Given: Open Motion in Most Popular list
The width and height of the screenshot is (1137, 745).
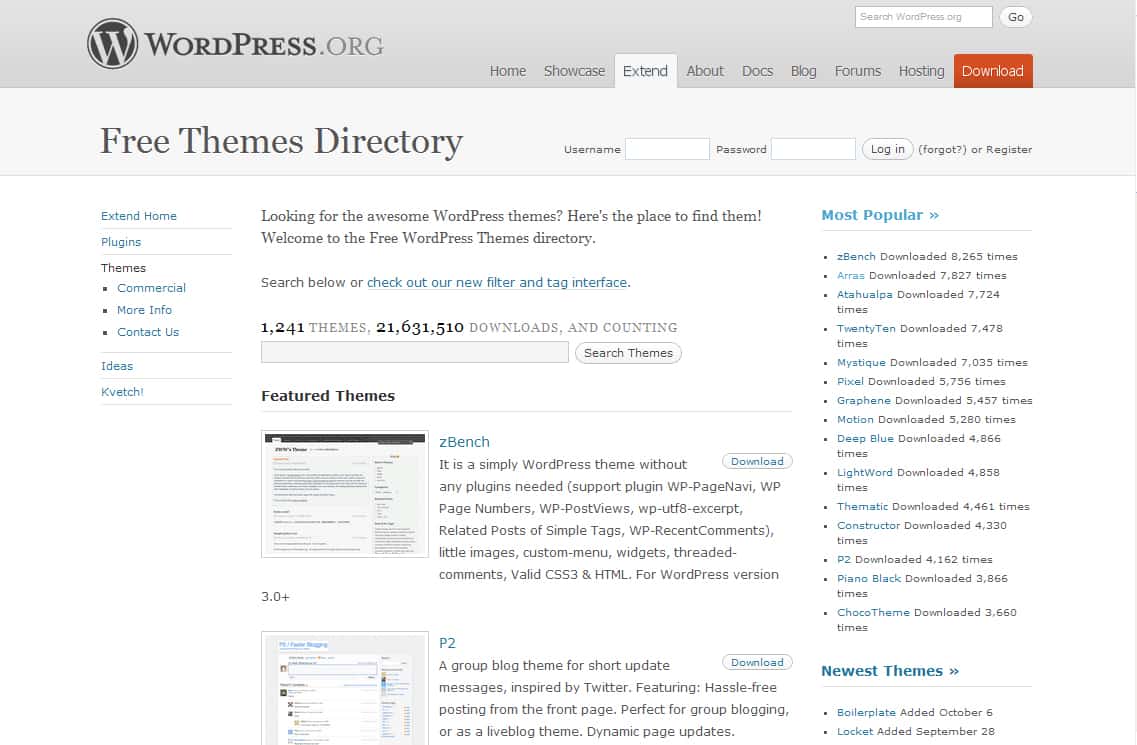Looking at the screenshot, I should point(855,419).
